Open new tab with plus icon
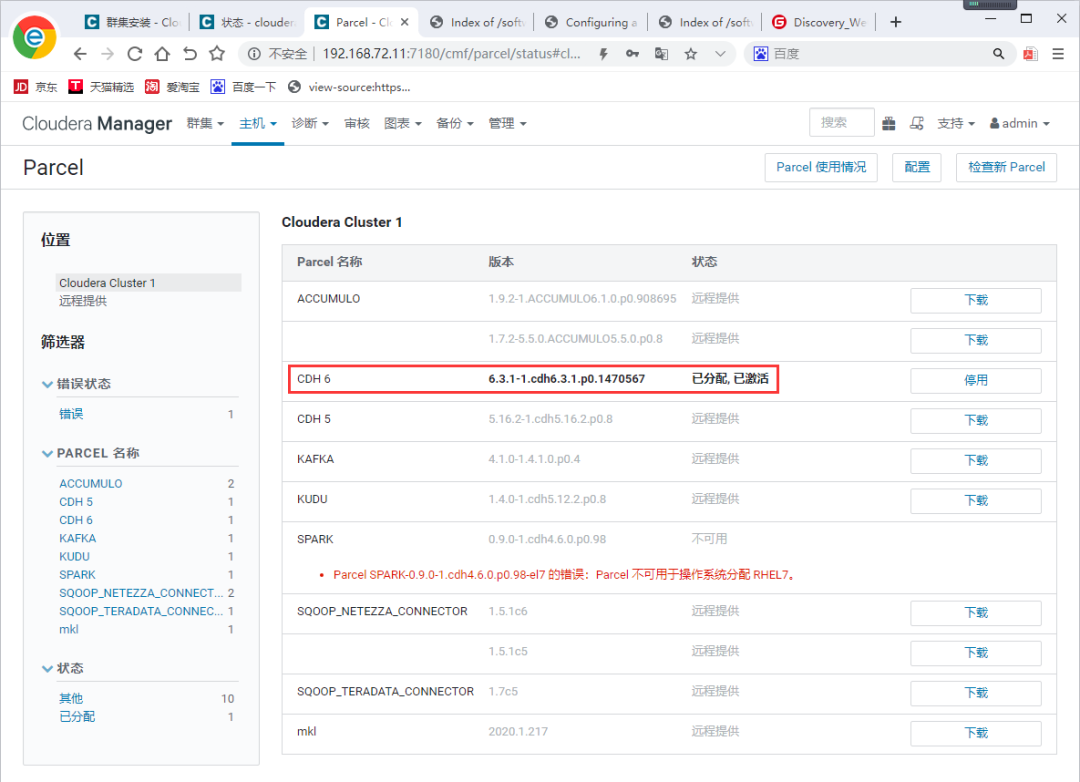Screen dimensions: 1080x782 895,22
